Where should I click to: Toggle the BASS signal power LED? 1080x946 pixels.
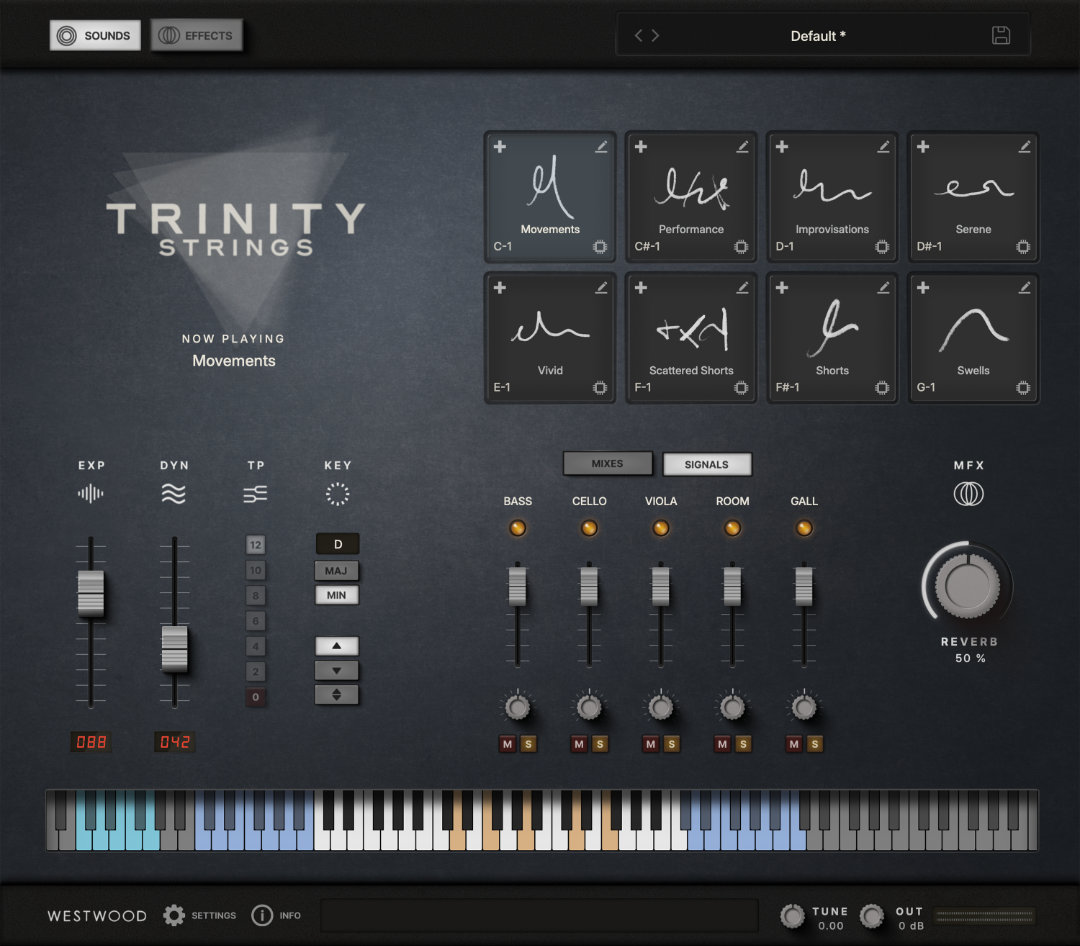point(517,528)
